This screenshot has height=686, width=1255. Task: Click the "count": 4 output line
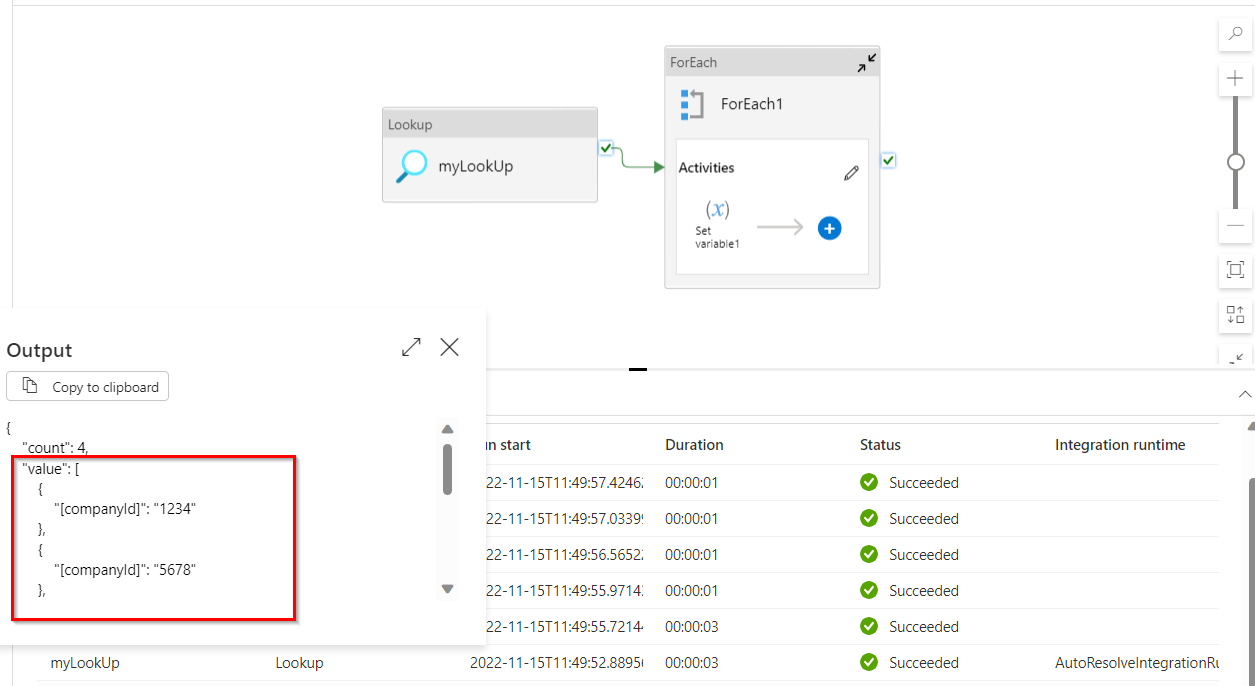(x=56, y=448)
